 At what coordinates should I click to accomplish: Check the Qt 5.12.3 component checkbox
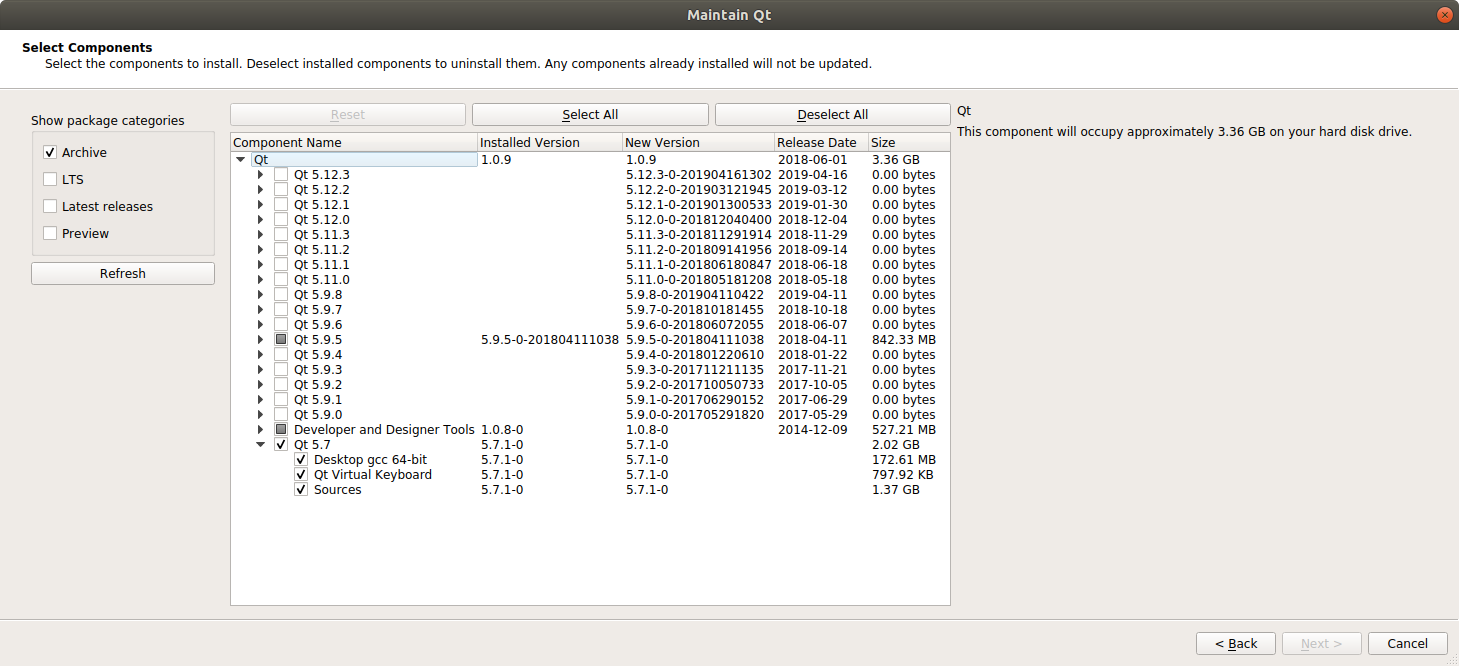281,175
